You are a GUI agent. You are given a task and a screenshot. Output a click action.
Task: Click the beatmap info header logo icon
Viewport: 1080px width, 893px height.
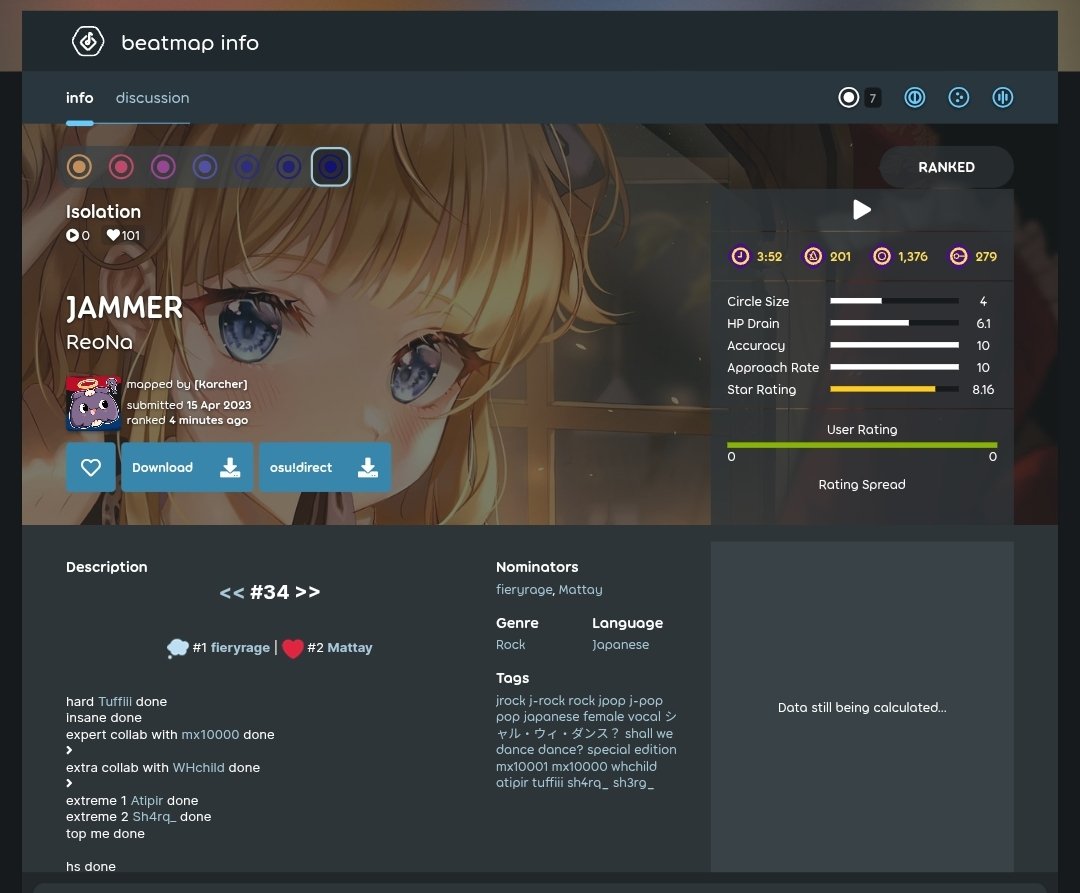pos(88,42)
